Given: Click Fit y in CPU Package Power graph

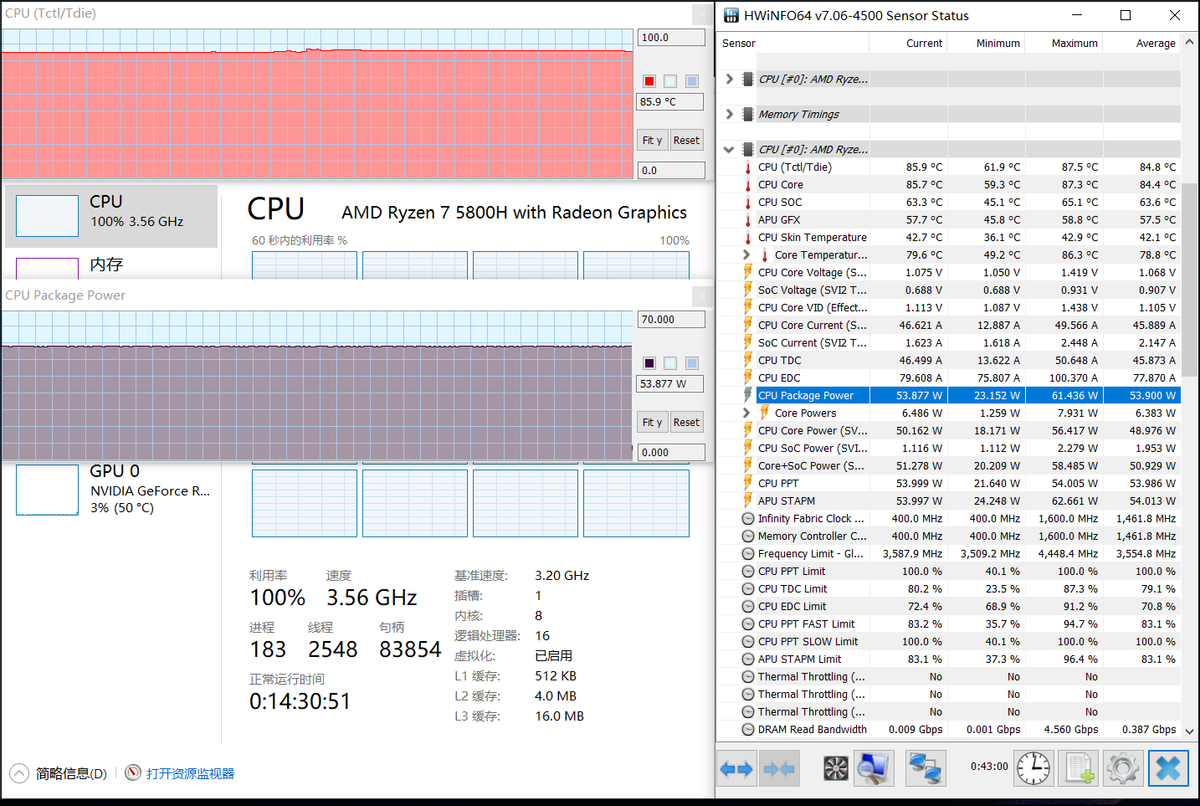Looking at the screenshot, I should tap(652, 422).
